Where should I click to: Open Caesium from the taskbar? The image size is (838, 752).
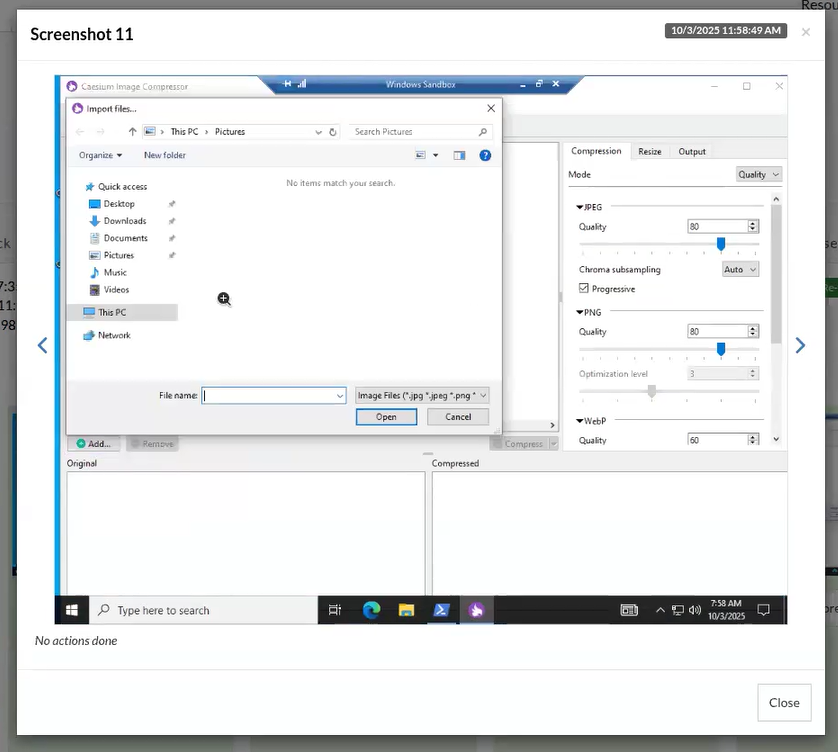(x=477, y=610)
